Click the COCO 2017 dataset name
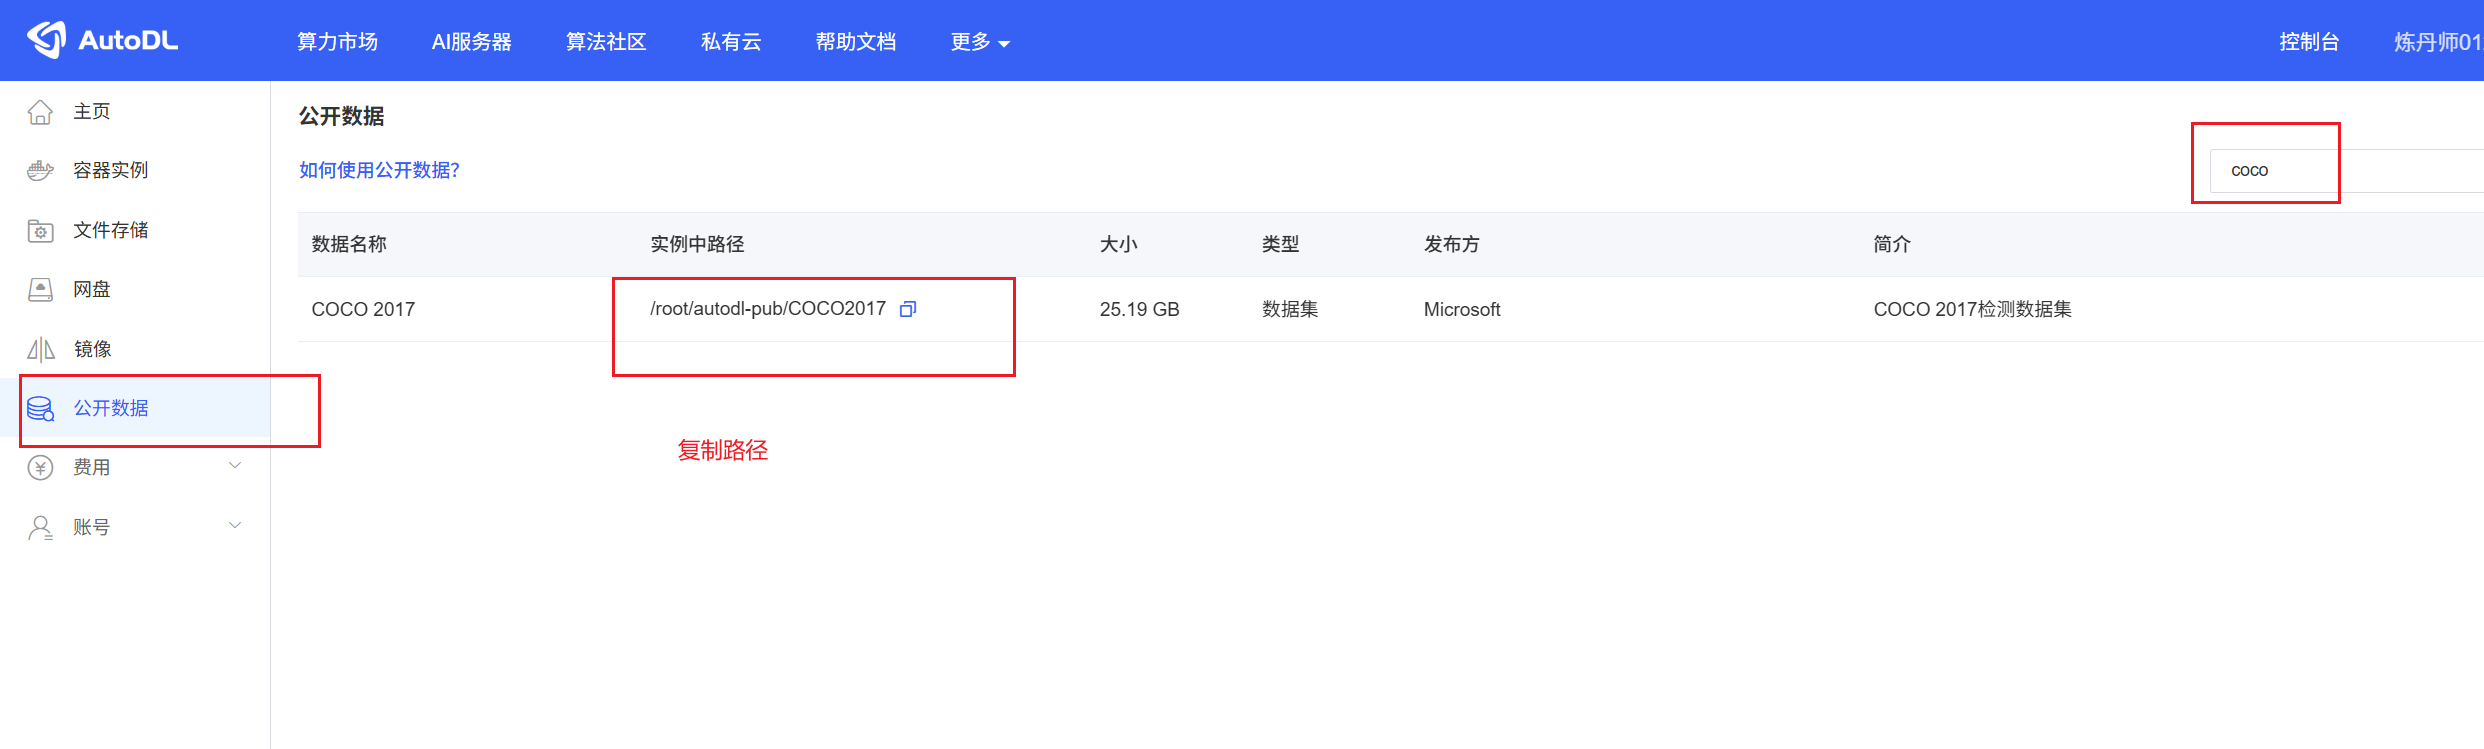 [363, 309]
